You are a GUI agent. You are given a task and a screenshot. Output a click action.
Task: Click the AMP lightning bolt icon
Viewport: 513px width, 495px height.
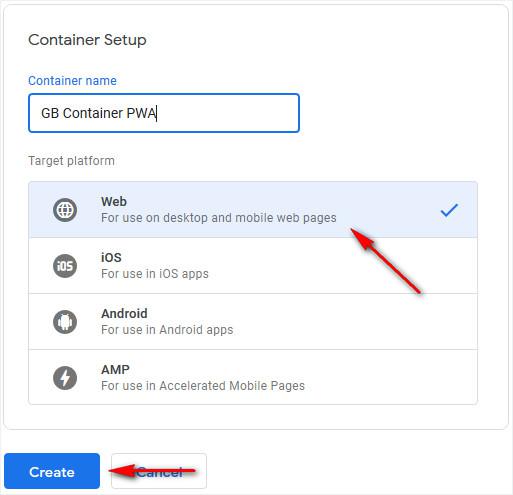pos(65,378)
